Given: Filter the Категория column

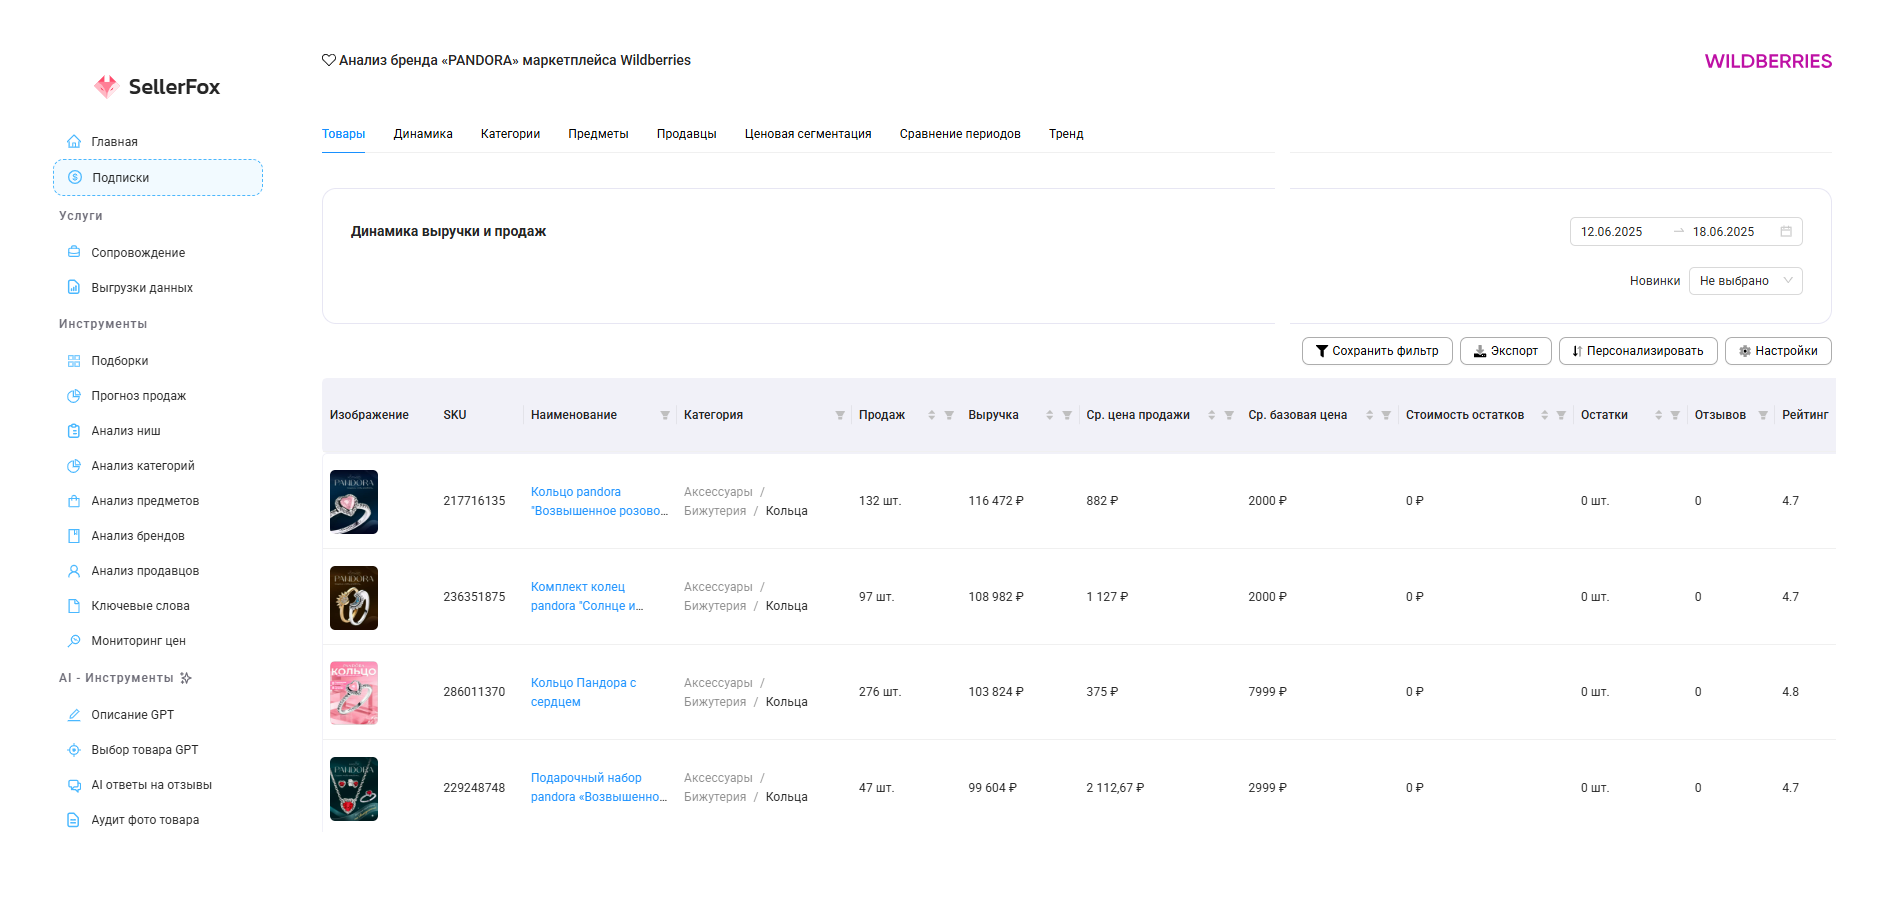Looking at the screenshot, I should pyautogui.click(x=840, y=415).
